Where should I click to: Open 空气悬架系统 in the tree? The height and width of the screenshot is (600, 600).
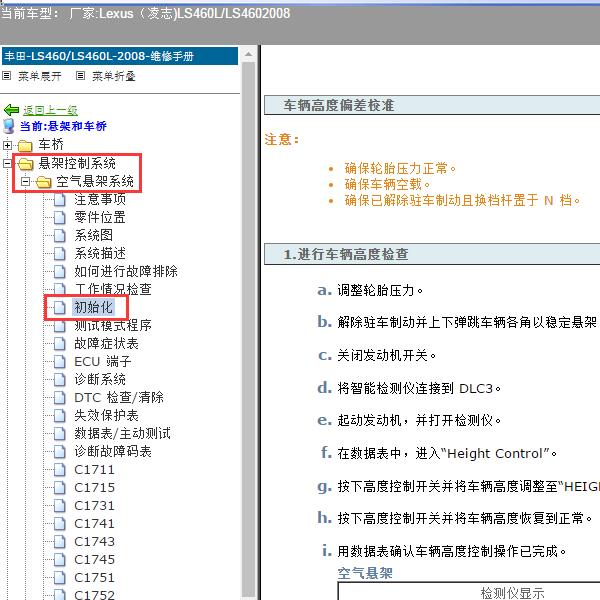[x=95, y=181]
